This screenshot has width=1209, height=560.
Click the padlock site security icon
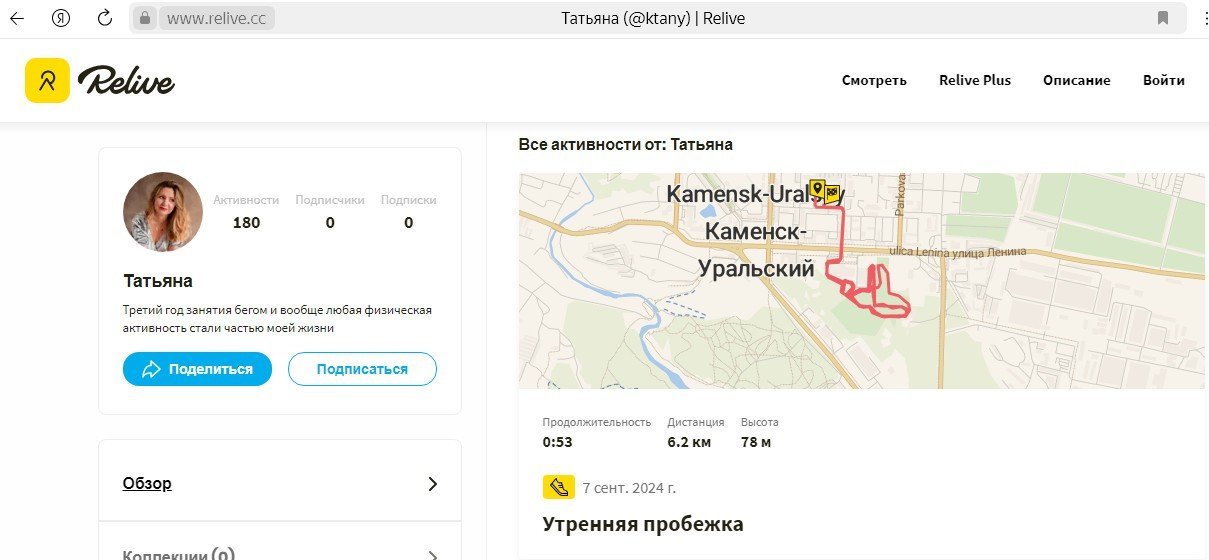(145, 18)
